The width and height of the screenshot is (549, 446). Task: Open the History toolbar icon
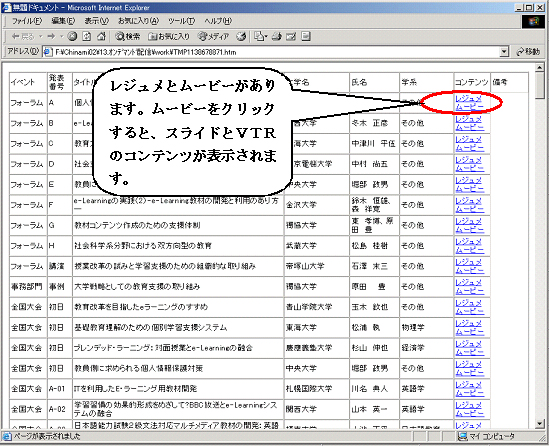241,36
